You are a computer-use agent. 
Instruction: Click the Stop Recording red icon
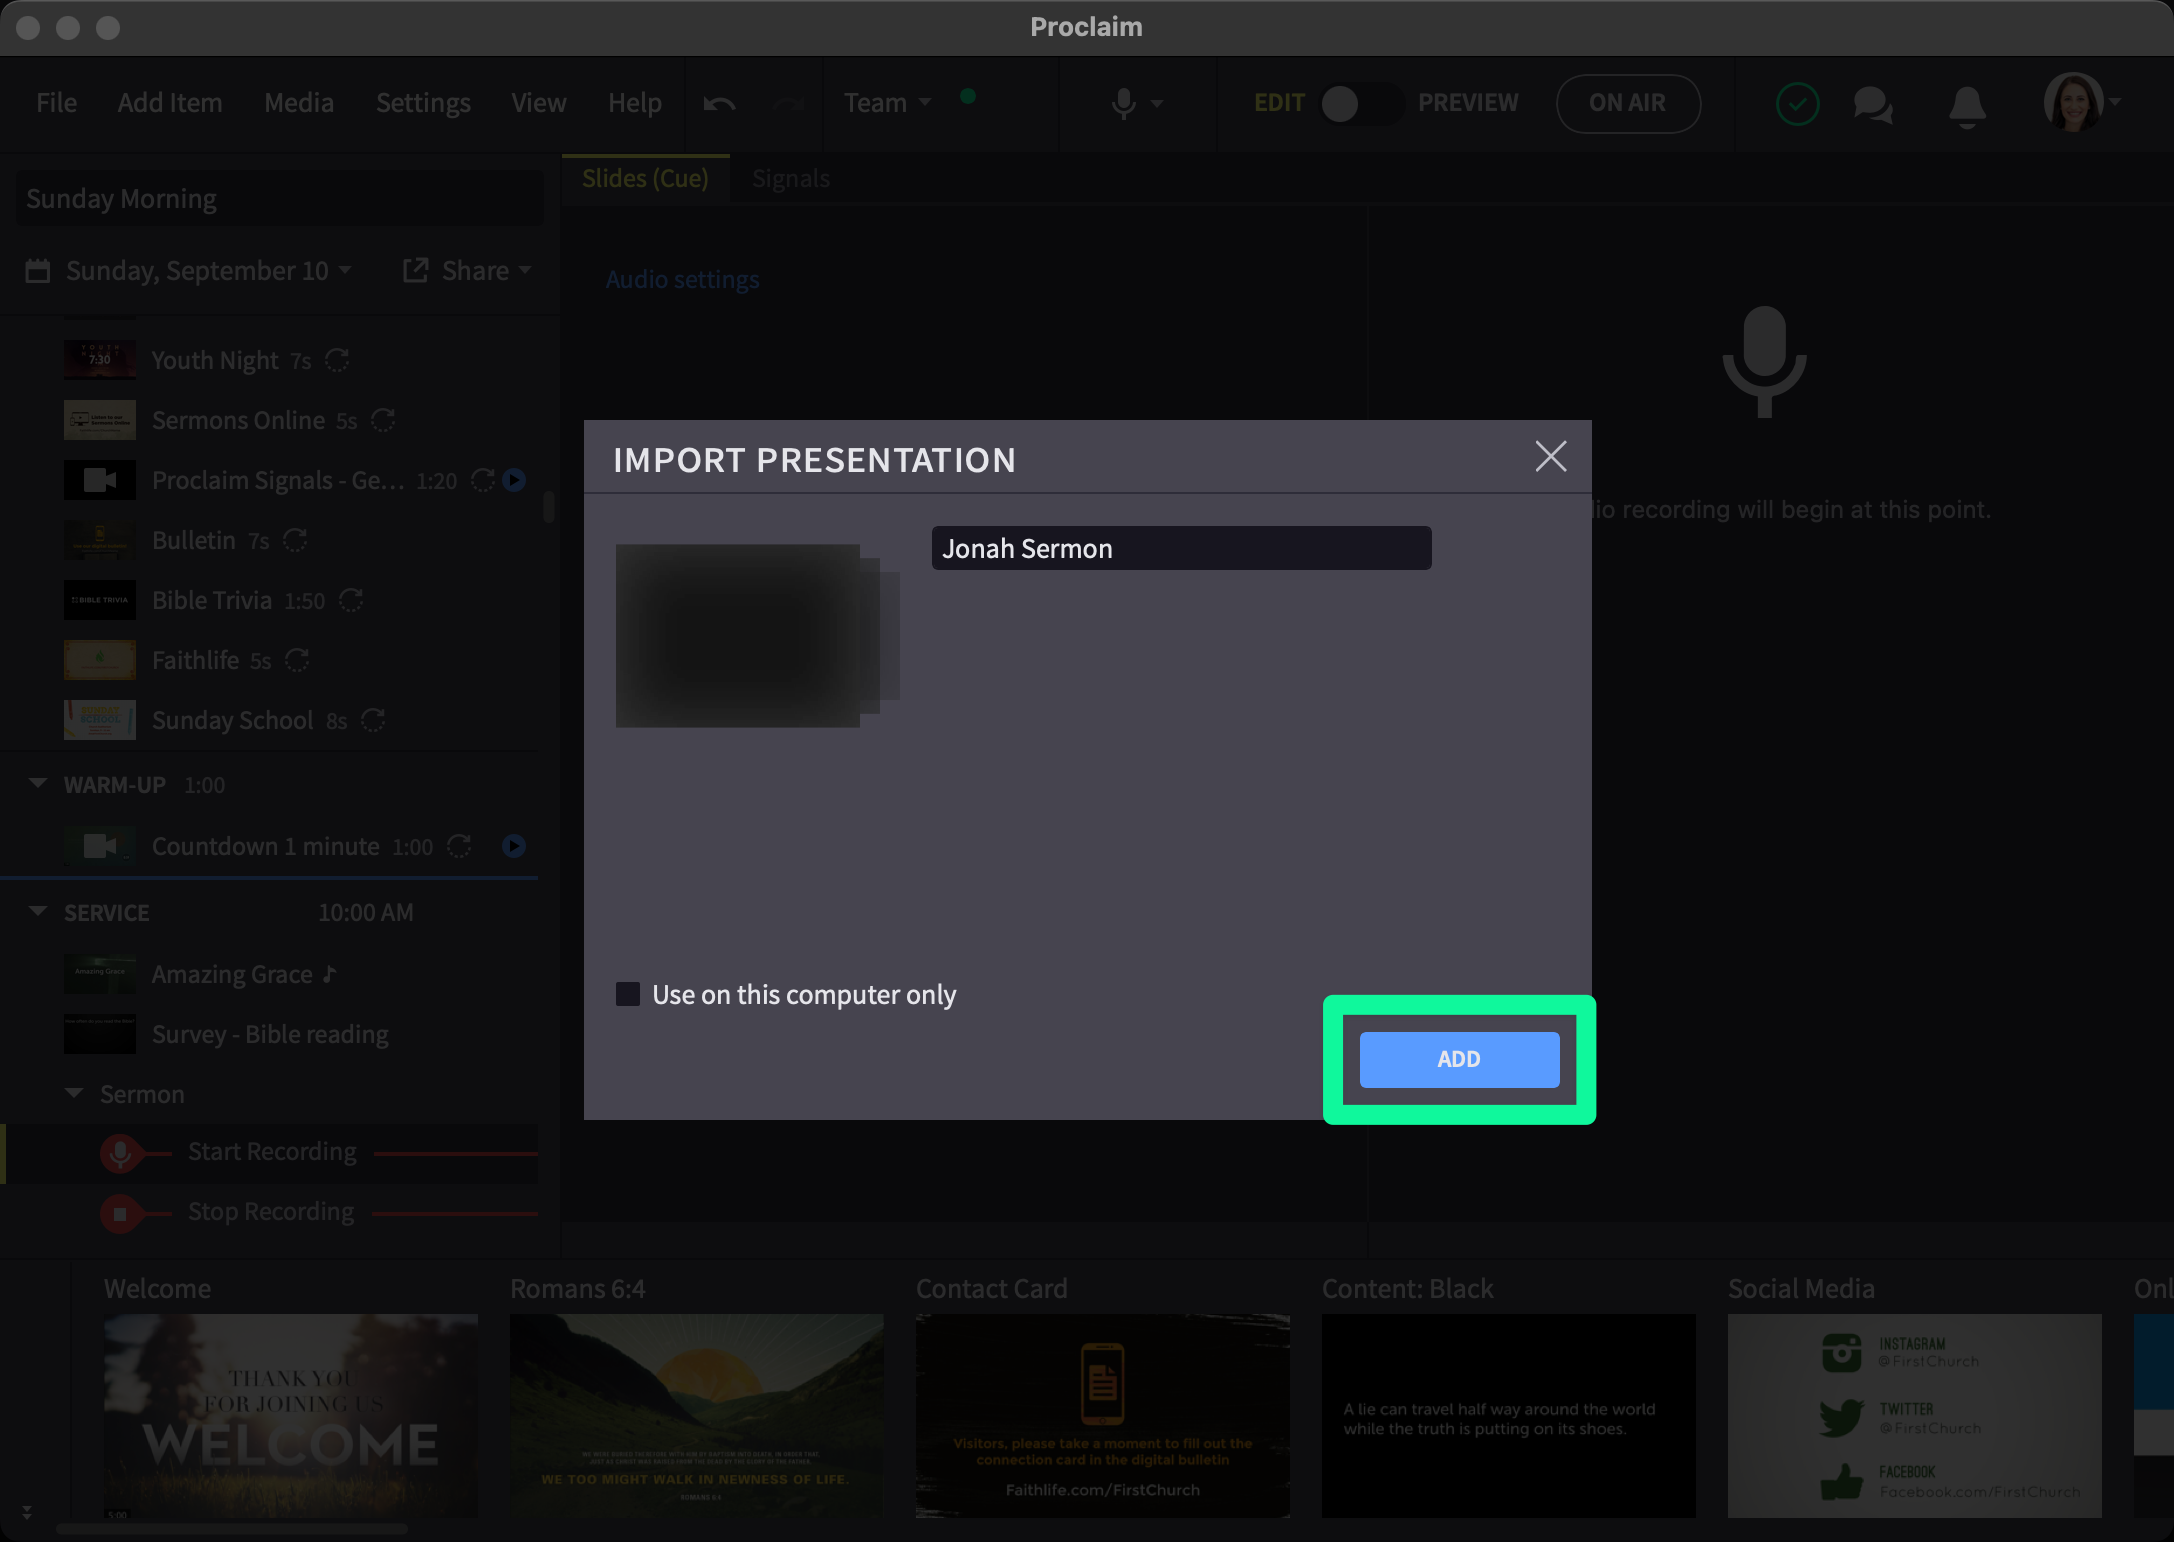point(120,1213)
